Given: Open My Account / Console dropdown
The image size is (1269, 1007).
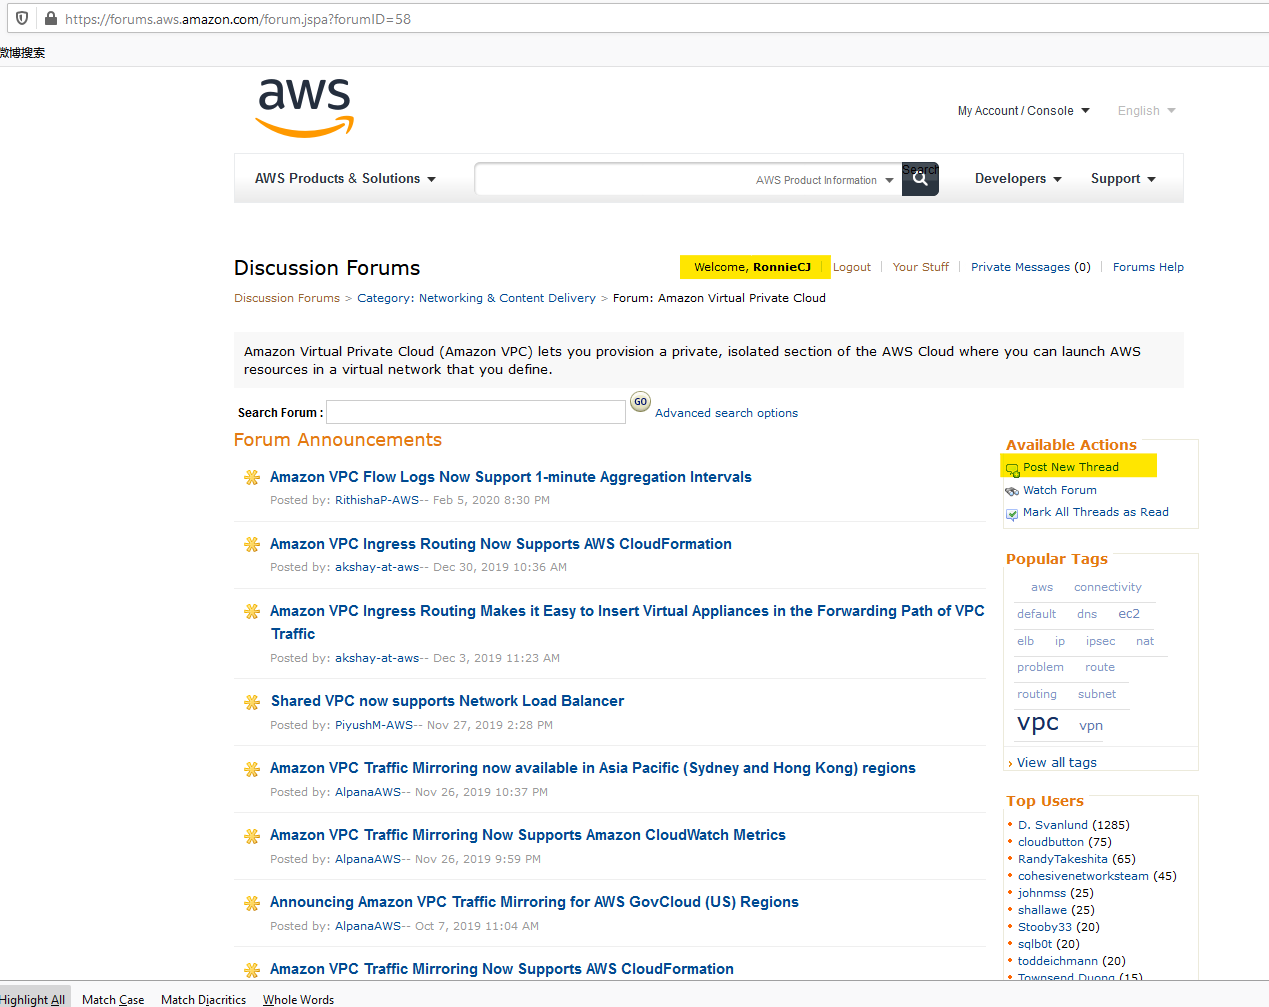Looking at the screenshot, I should click(x=1023, y=111).
